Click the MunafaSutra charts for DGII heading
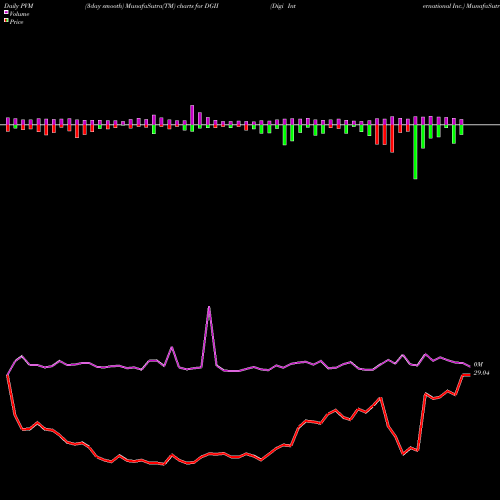The height and width of the screenshot is (500, 500). [152, 6]
